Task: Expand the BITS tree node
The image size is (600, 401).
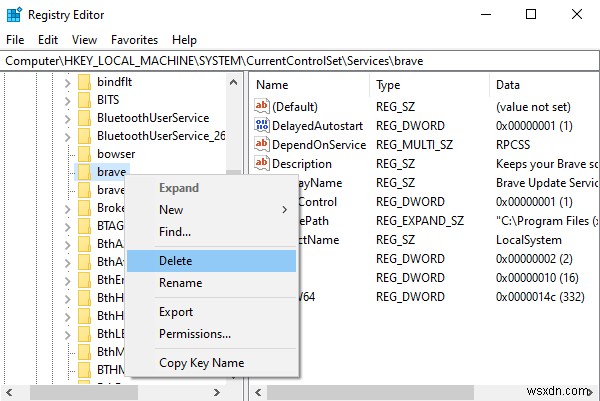Action: point(67,101)
